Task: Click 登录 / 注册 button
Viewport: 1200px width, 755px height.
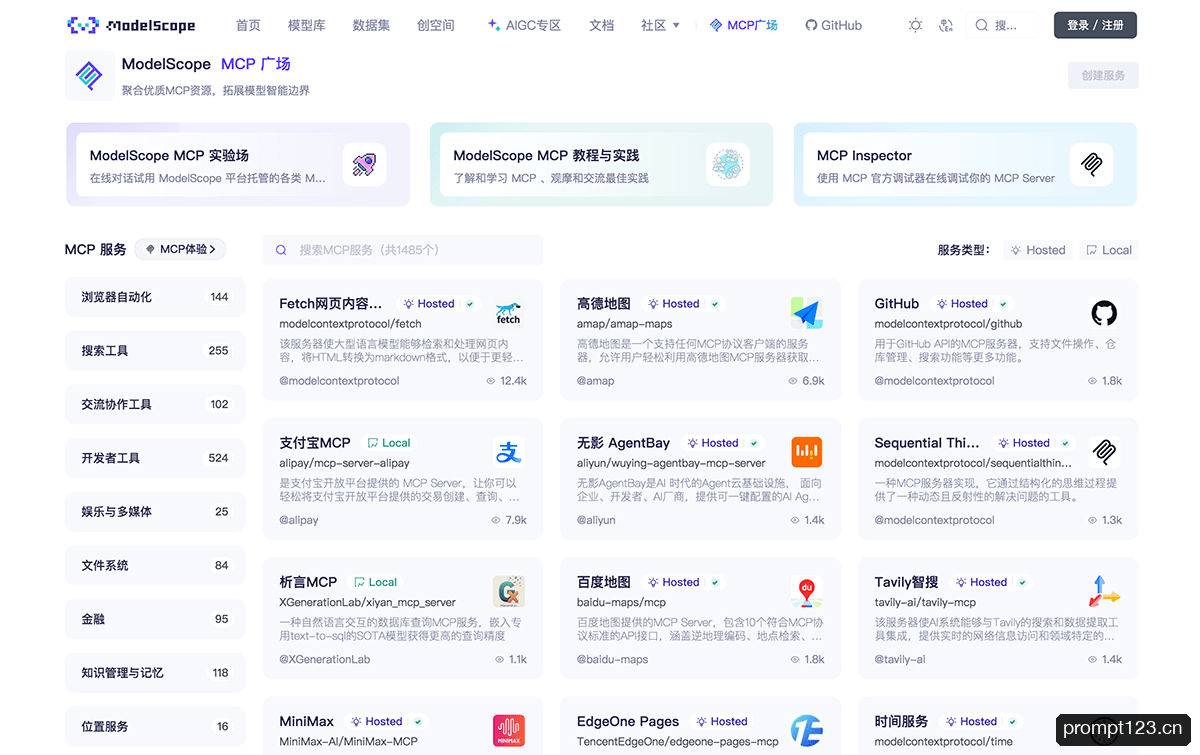Action: tap(1095, 25)
